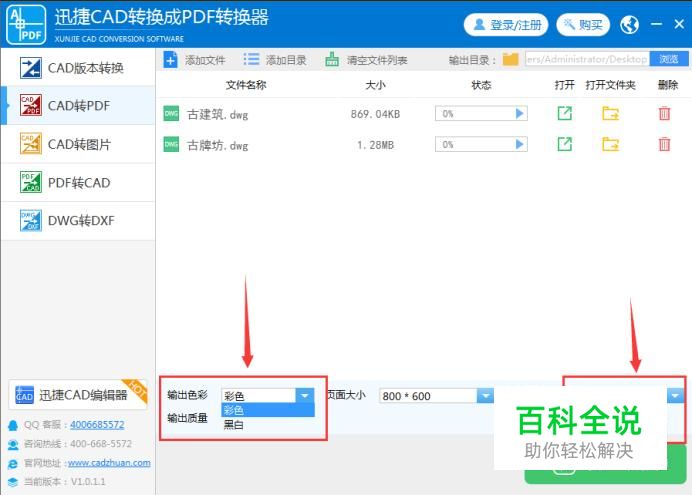This screenshot has width=692, height=495.
Task: Click the yellow output directory folder icon
Action: pos(511,59)
